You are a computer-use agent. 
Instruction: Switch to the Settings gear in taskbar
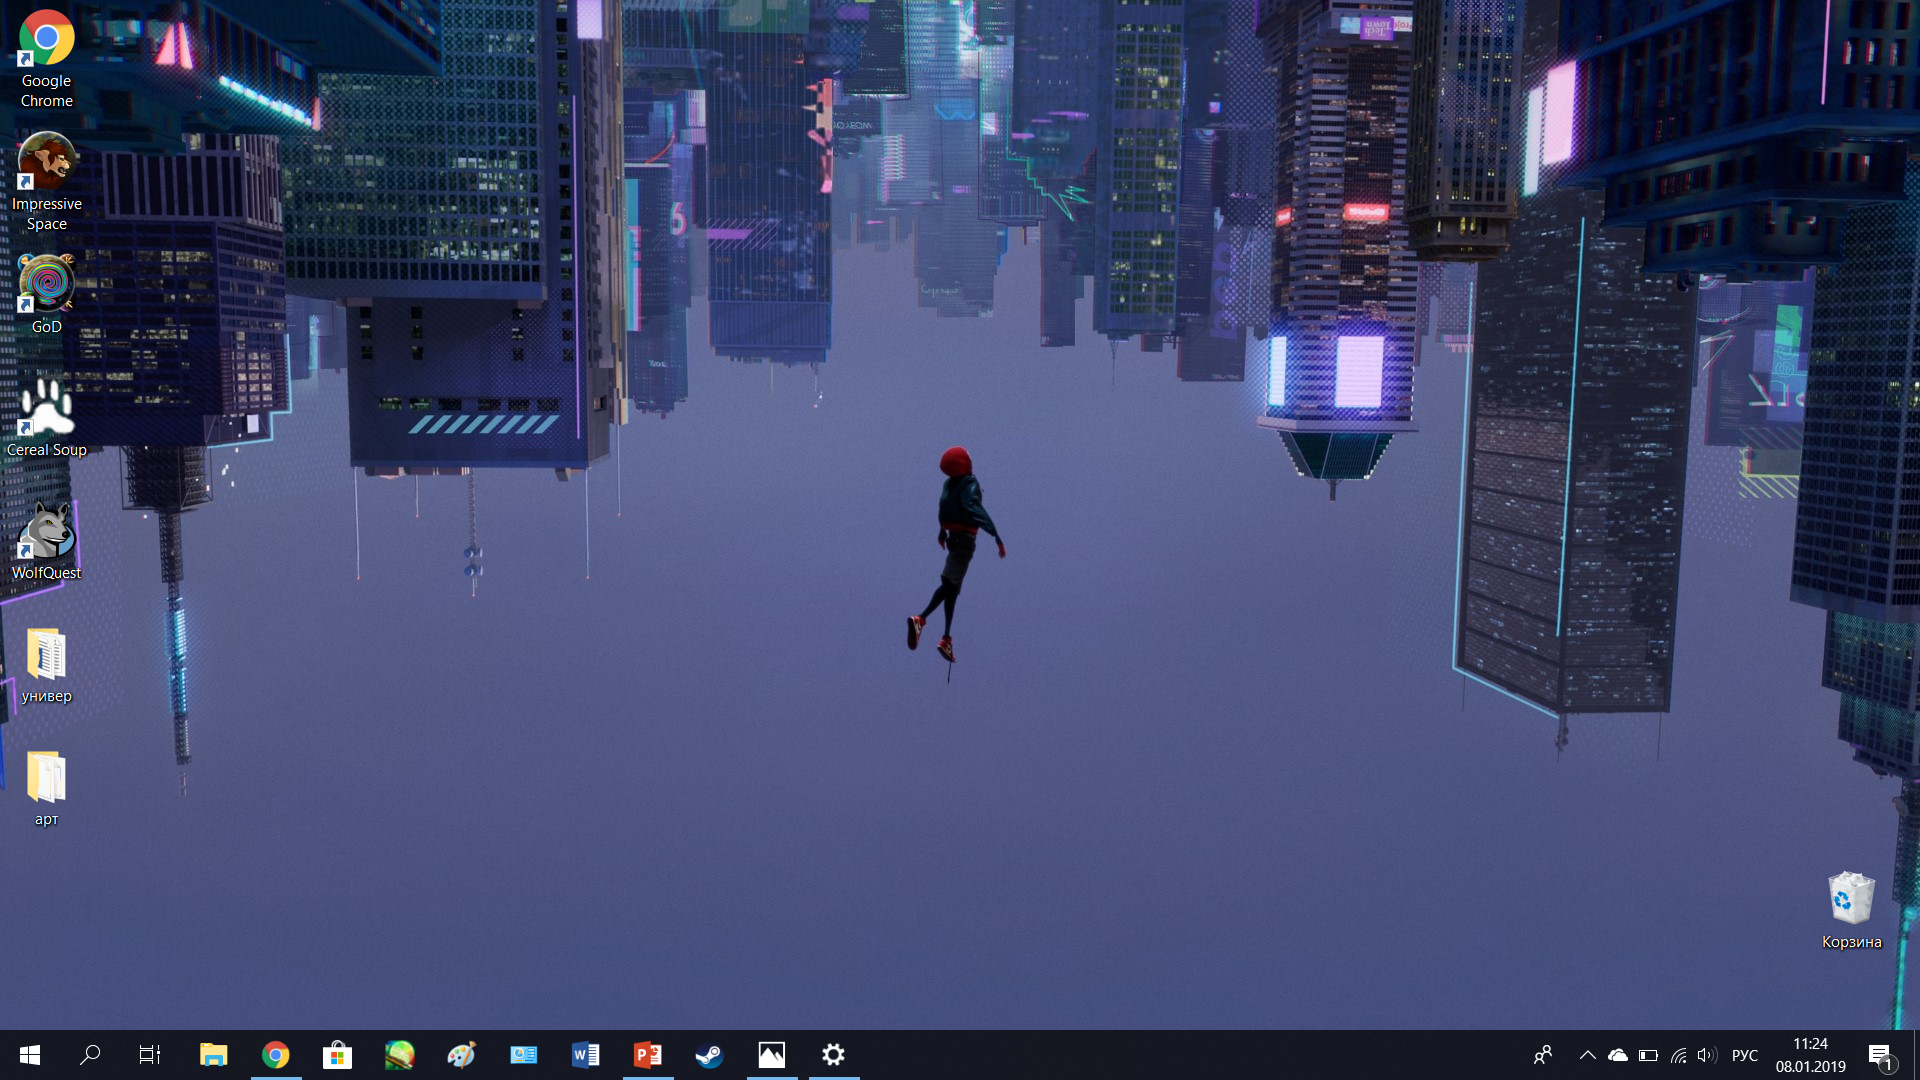click(x=834, y=1055)
